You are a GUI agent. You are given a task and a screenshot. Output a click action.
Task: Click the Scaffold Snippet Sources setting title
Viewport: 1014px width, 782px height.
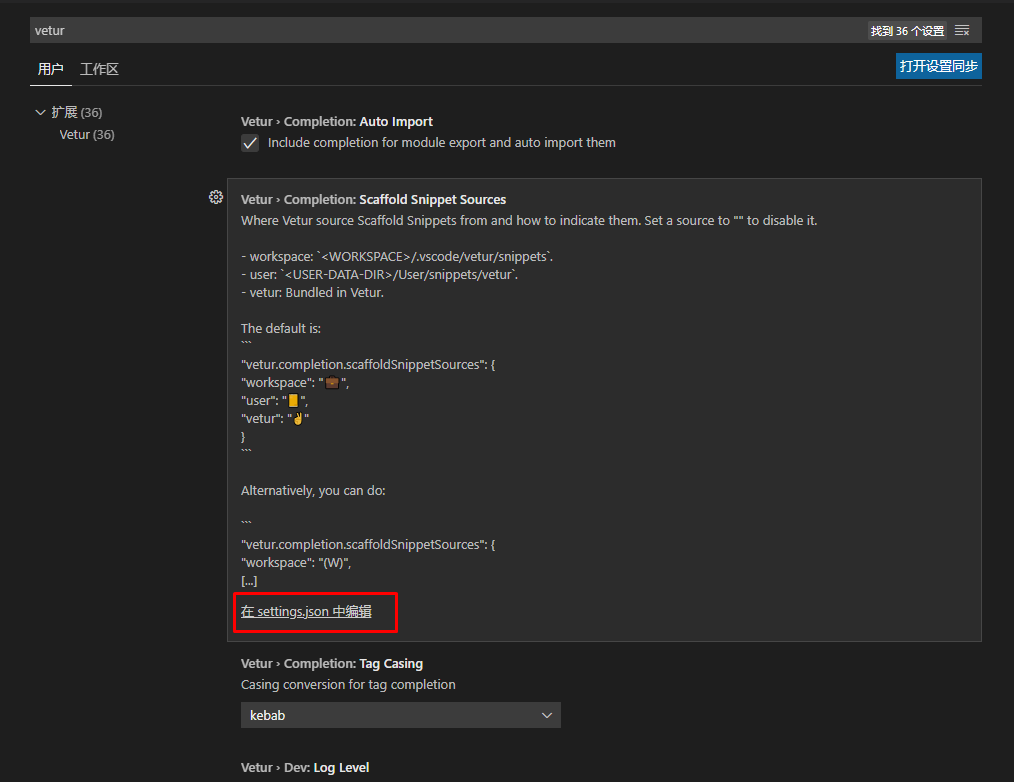[x=373, y=200]
